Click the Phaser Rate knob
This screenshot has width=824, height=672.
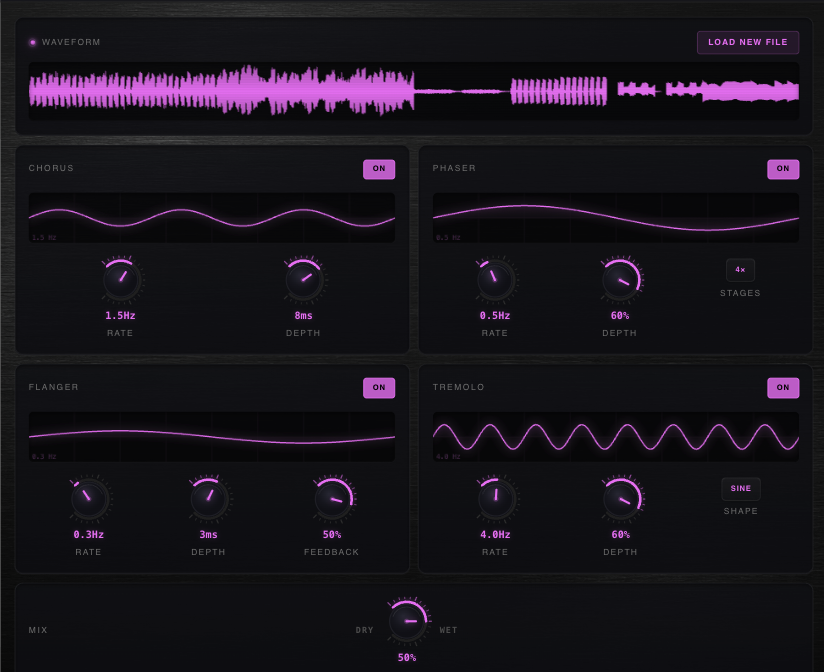tap(495, 279)
